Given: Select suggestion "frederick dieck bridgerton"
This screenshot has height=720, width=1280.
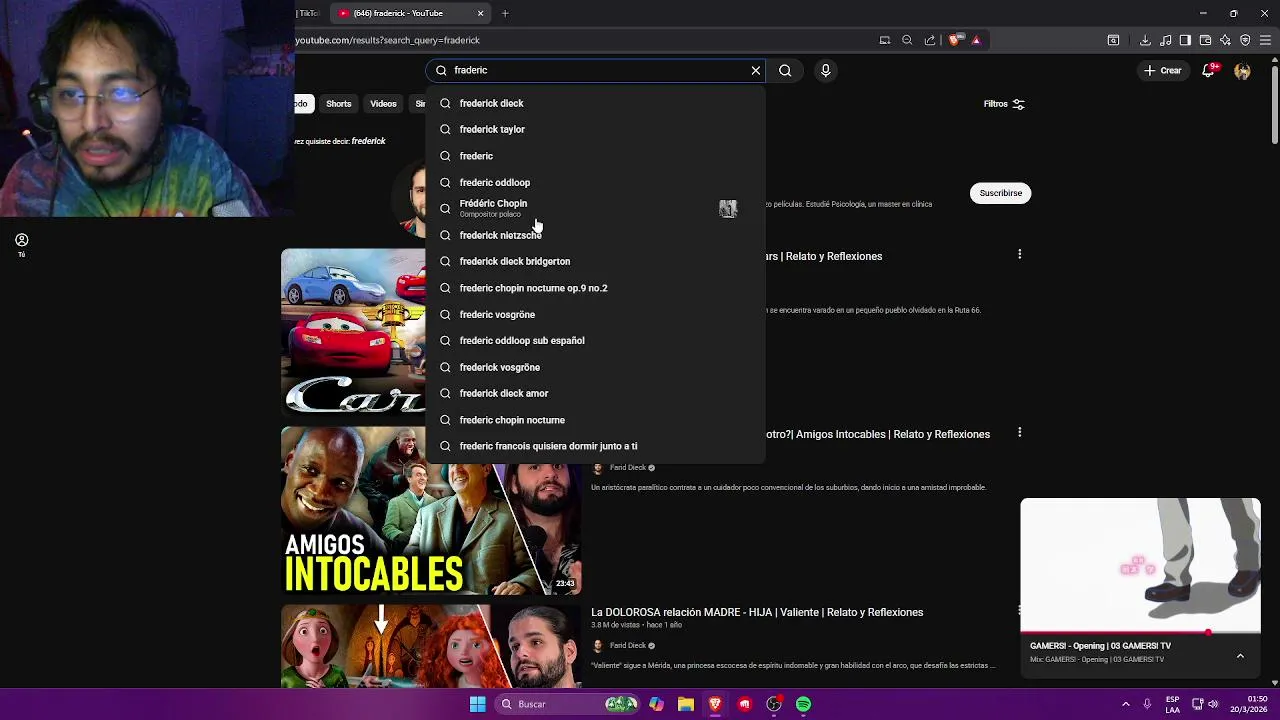Looking at the screenshot, I should tap(596, 261).
